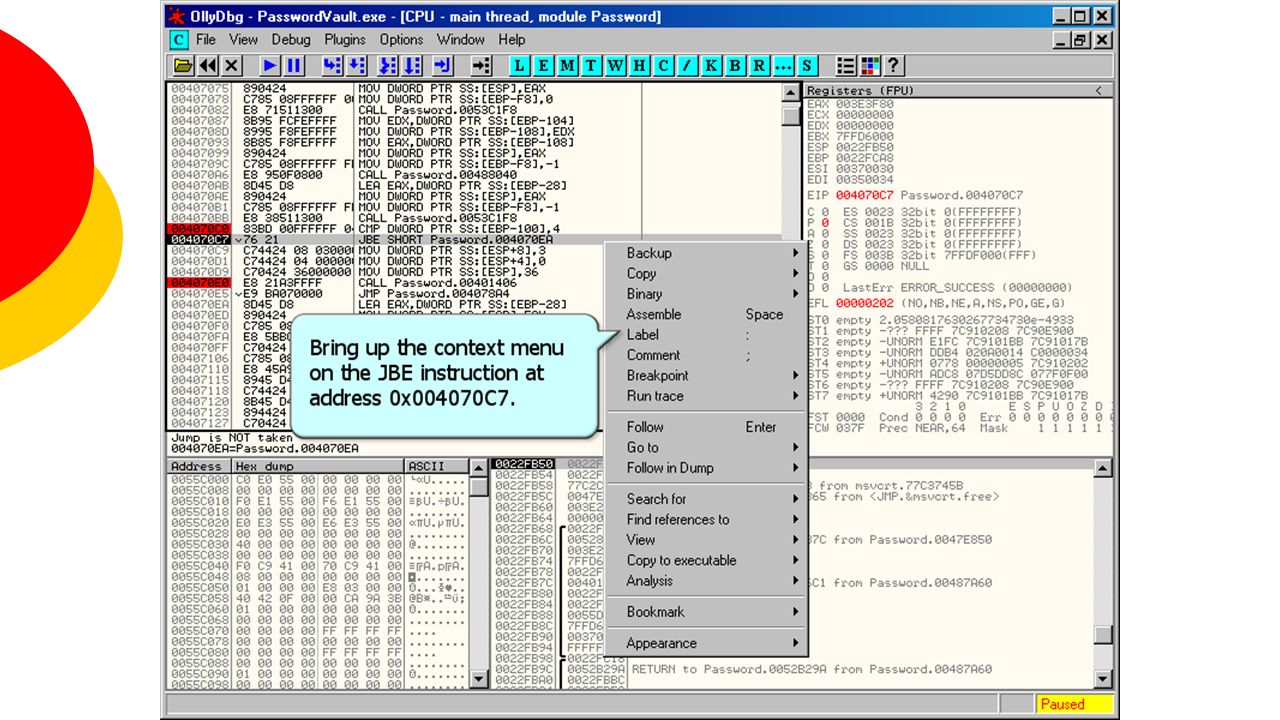This screenshot has width=1280, height=720.
Task: Click the dump pane scroll-down arrow
Action: click(480, 679)
